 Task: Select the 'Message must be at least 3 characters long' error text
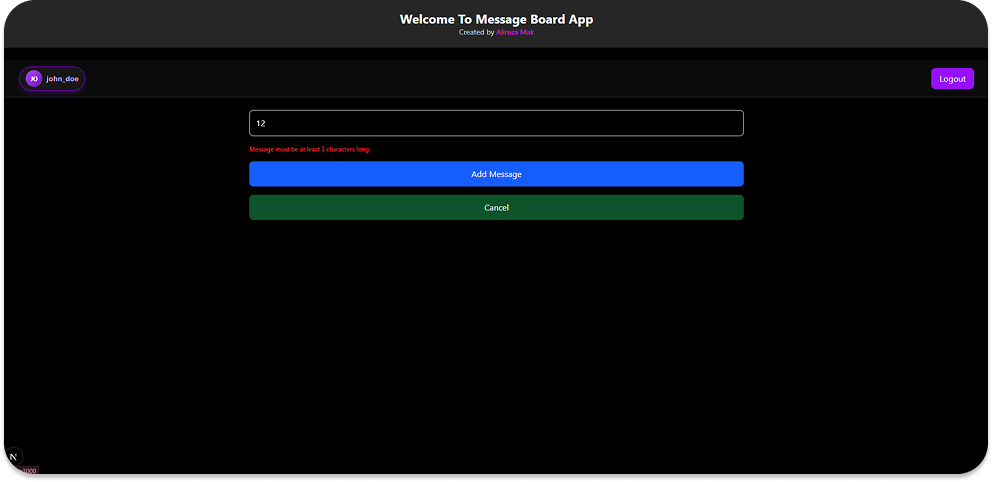point(309,150)
